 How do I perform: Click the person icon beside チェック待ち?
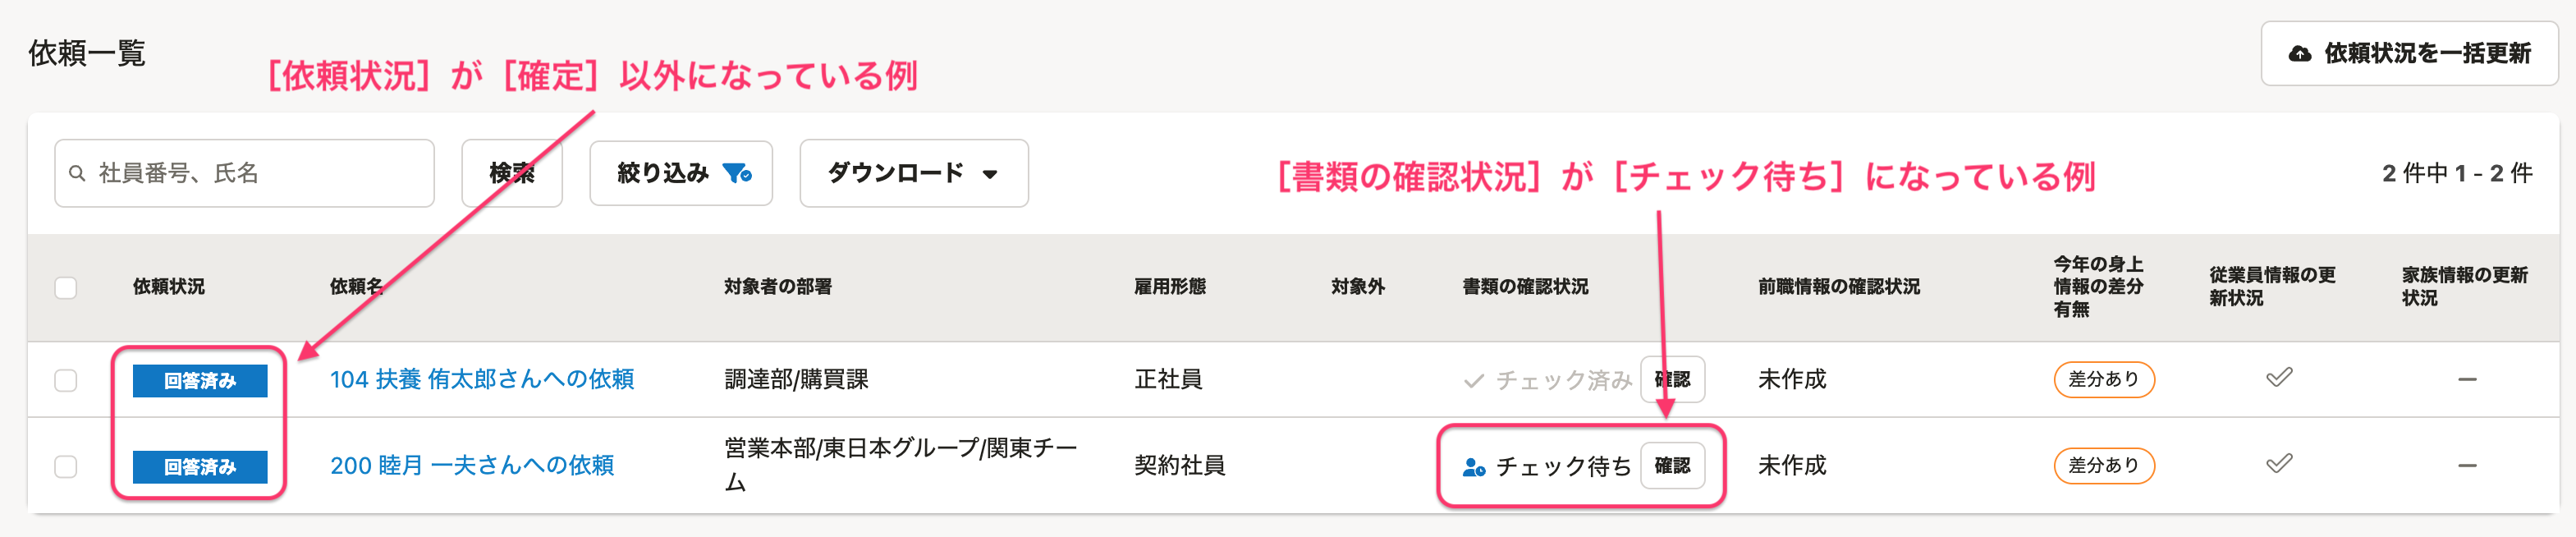pyautogui.click(x=1474, y=466)
